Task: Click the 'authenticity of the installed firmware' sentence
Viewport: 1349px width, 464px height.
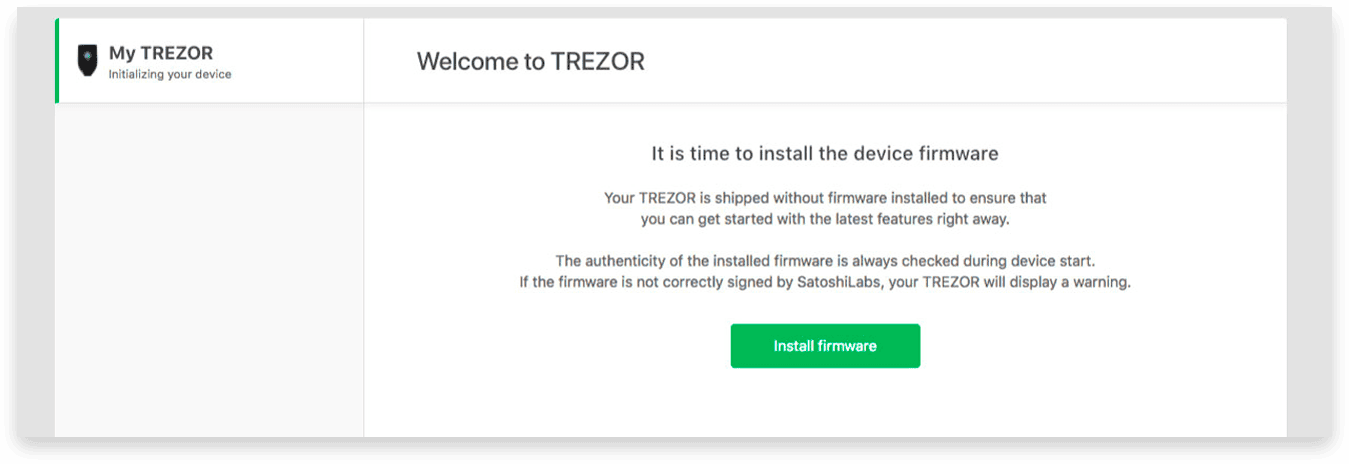Action: tap(825, 261)
